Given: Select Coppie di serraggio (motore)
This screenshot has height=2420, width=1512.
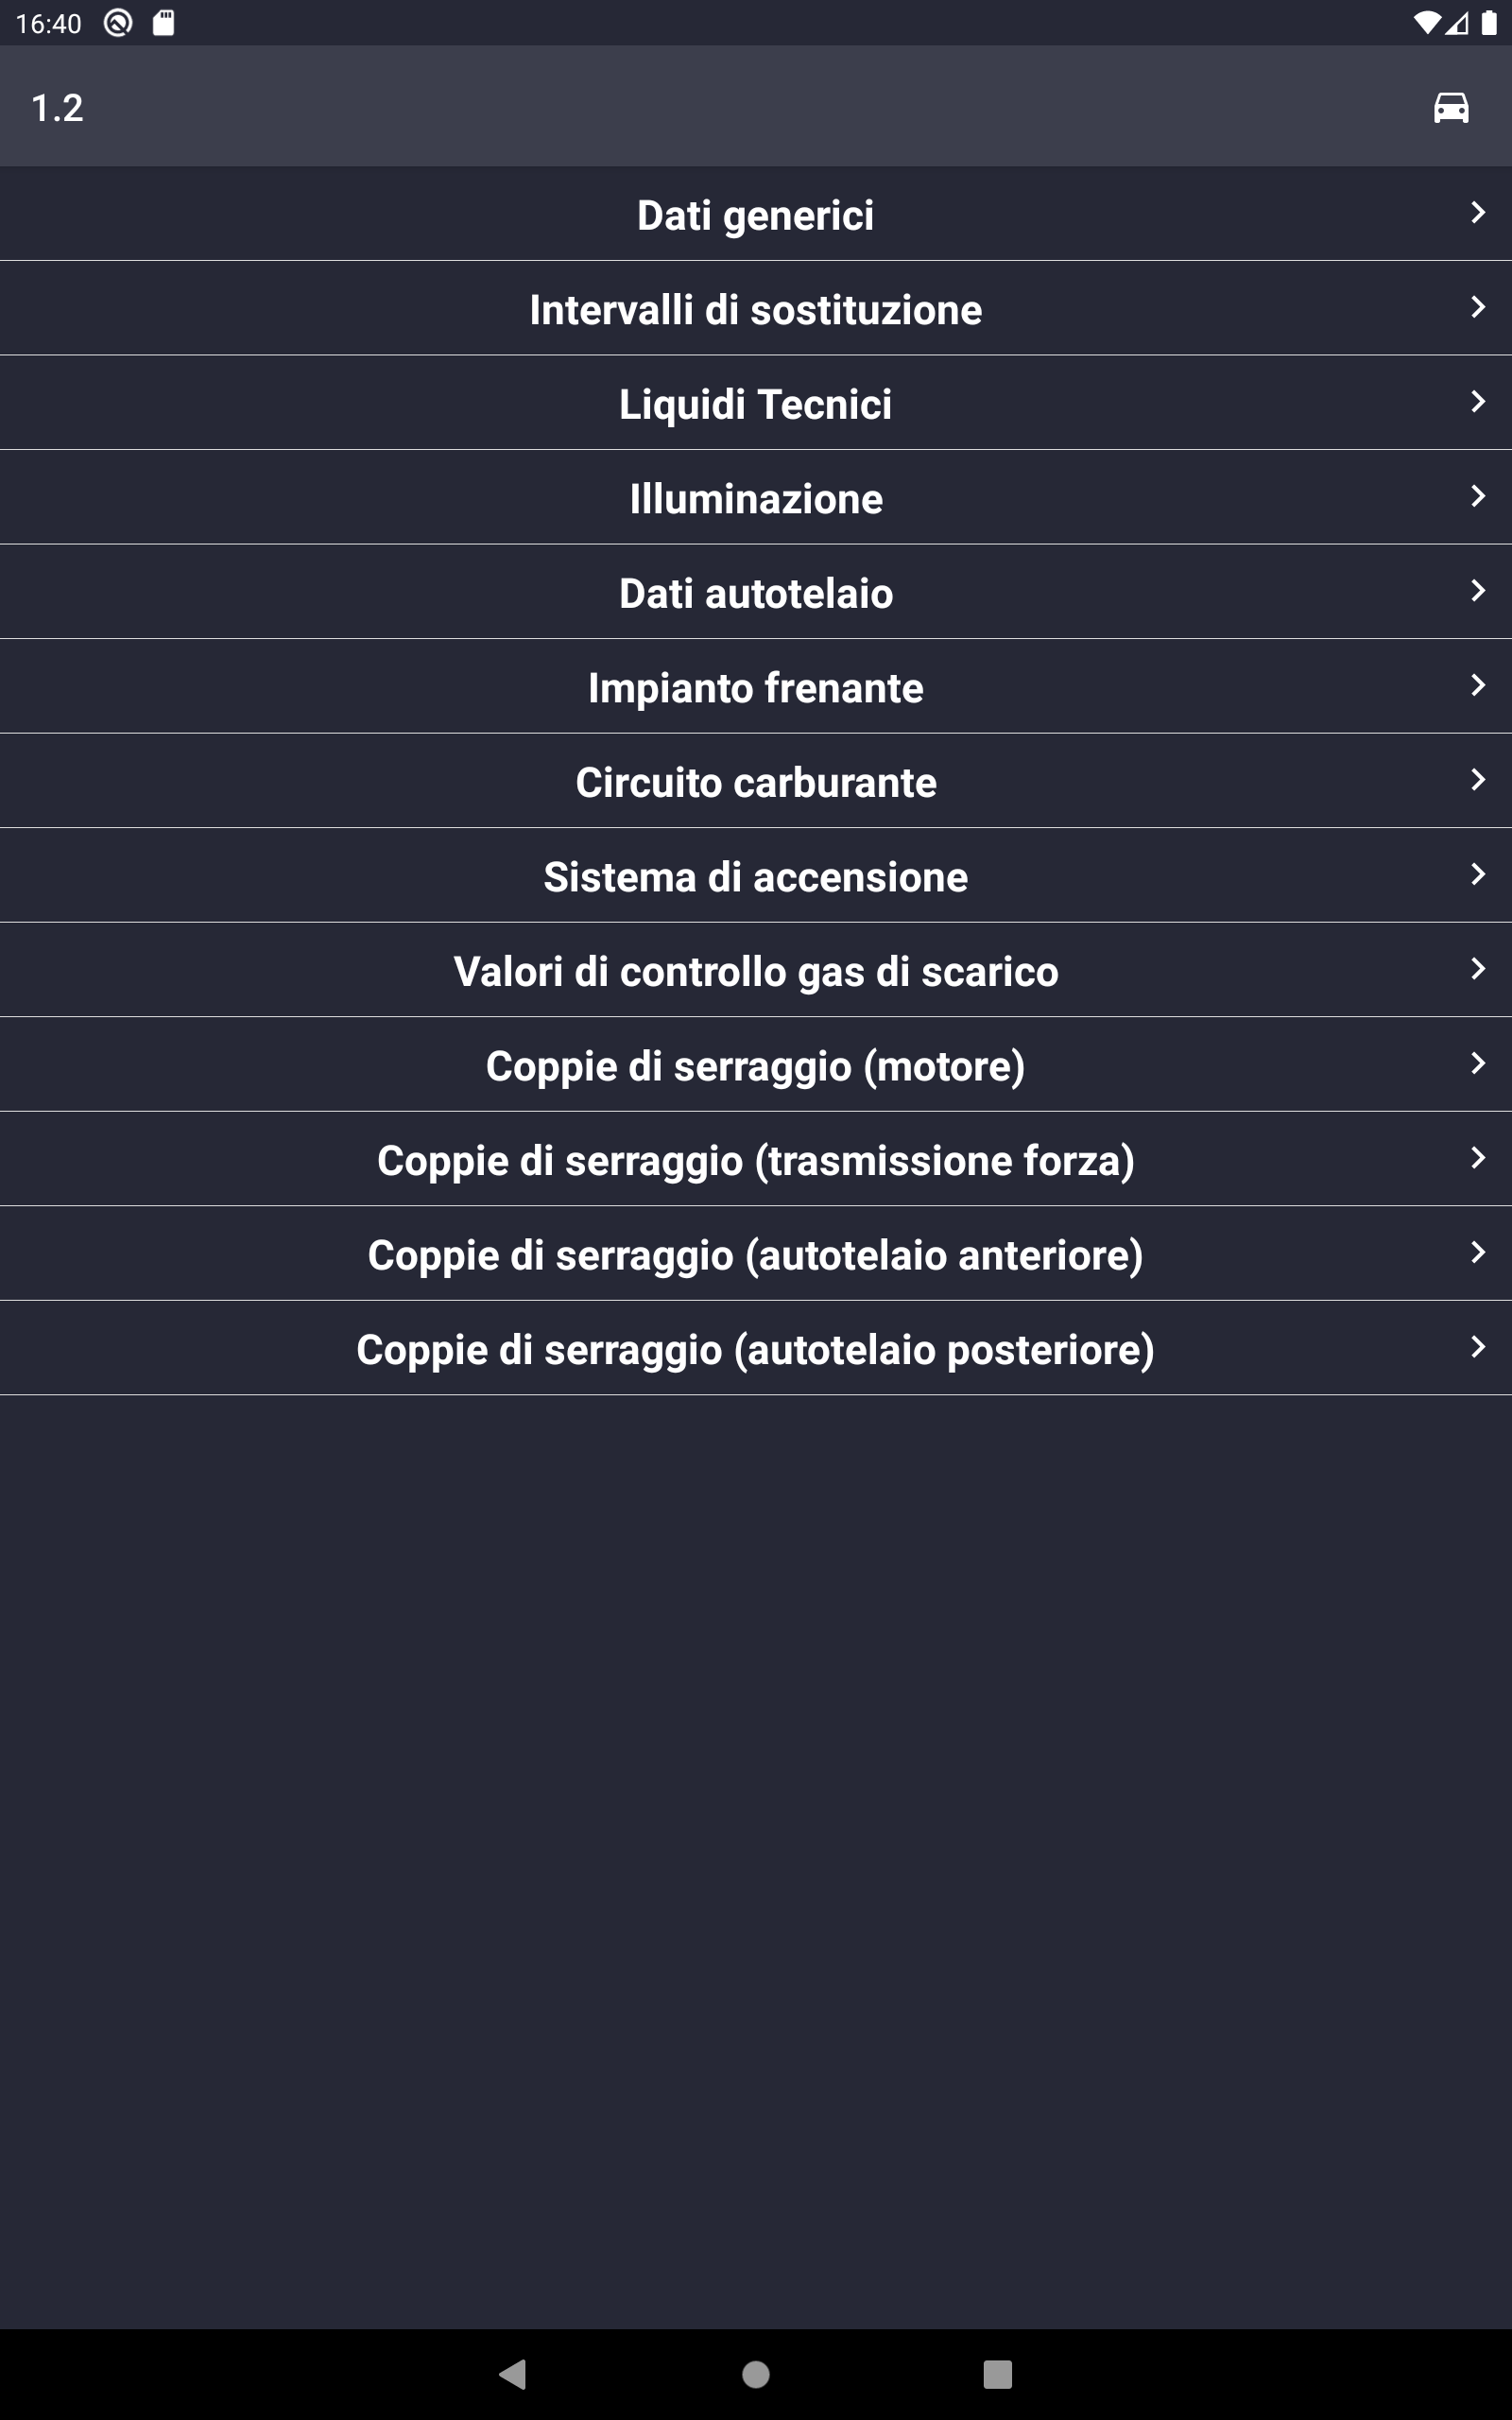Looking at the screenshot, I should coord(756,1065).
